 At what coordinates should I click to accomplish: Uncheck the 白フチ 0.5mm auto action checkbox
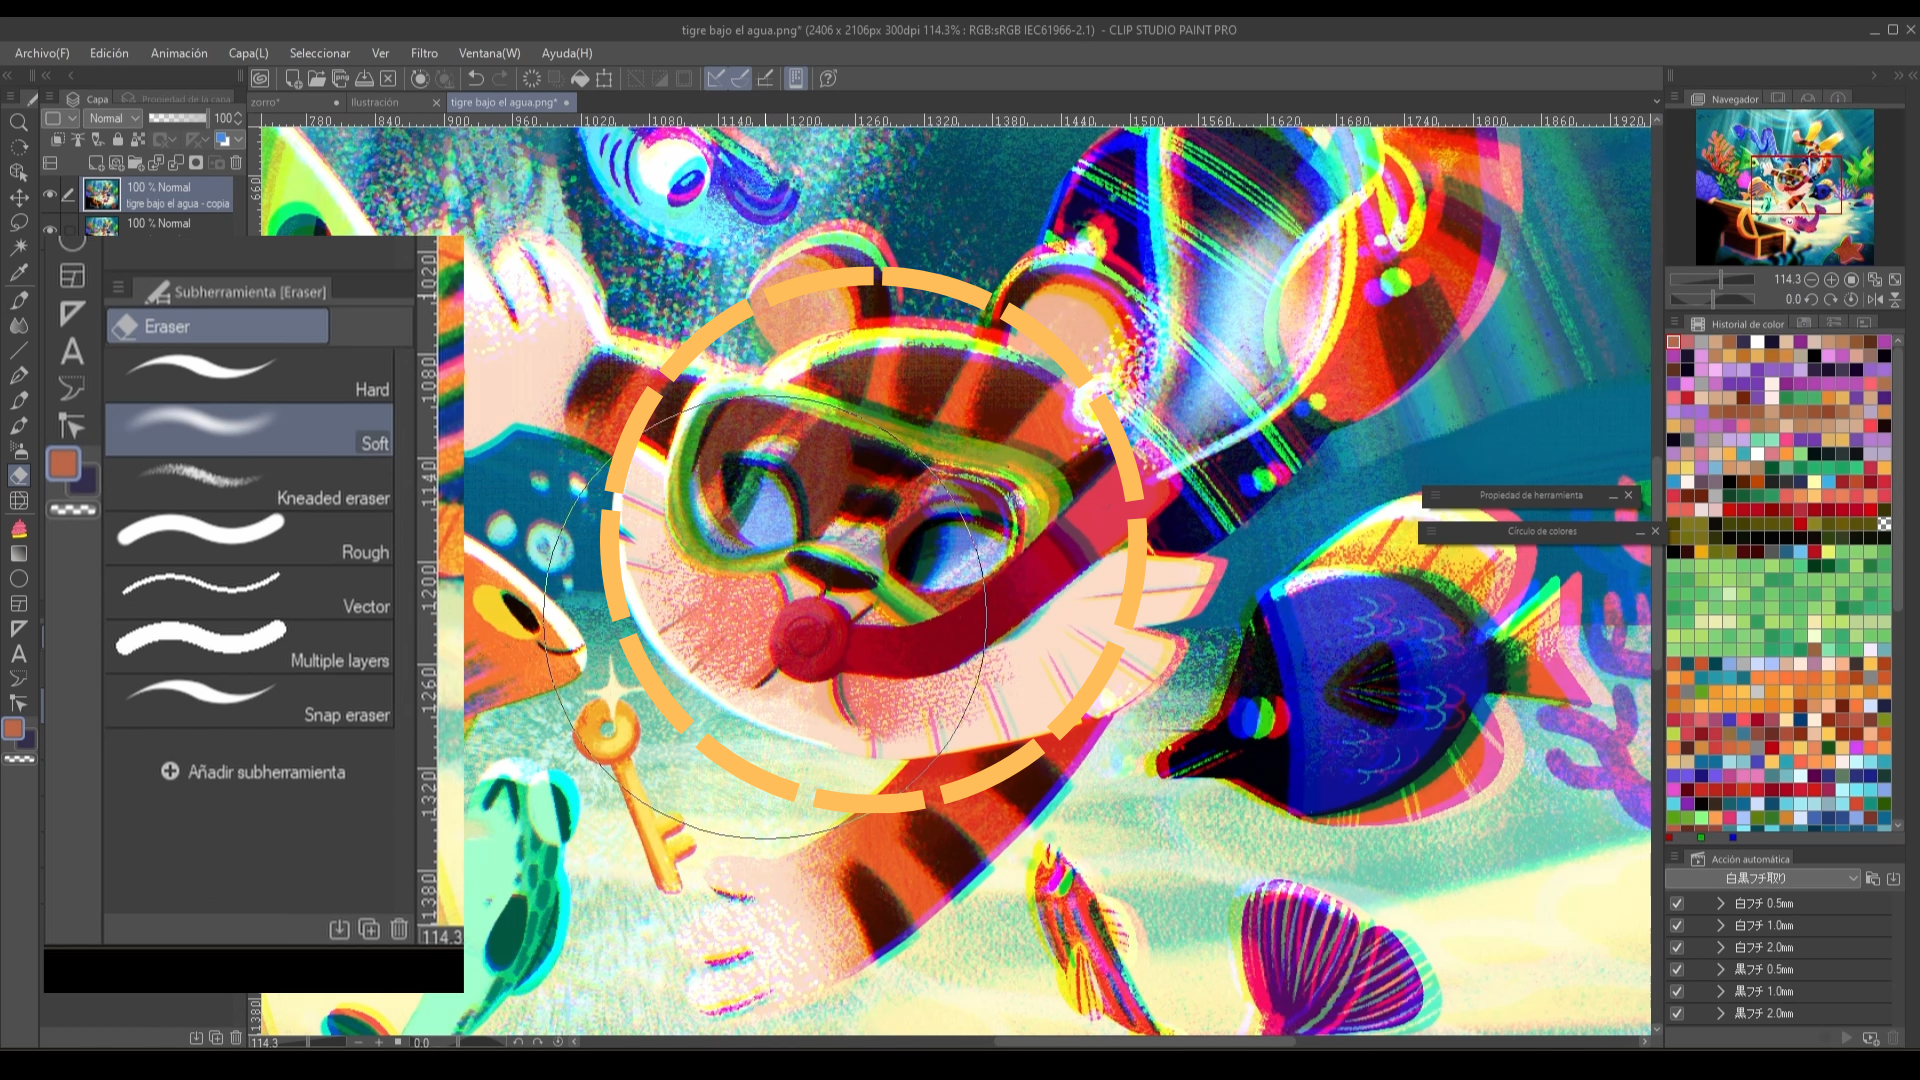click(x=1677, y=903)
